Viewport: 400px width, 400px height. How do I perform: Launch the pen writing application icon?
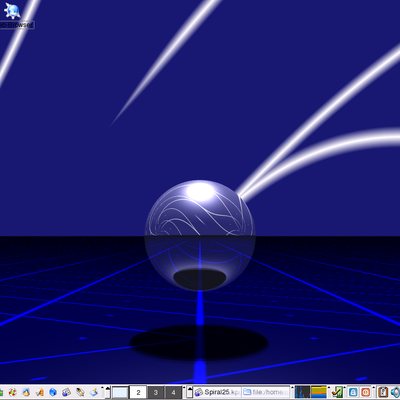(x=80, y=392)
